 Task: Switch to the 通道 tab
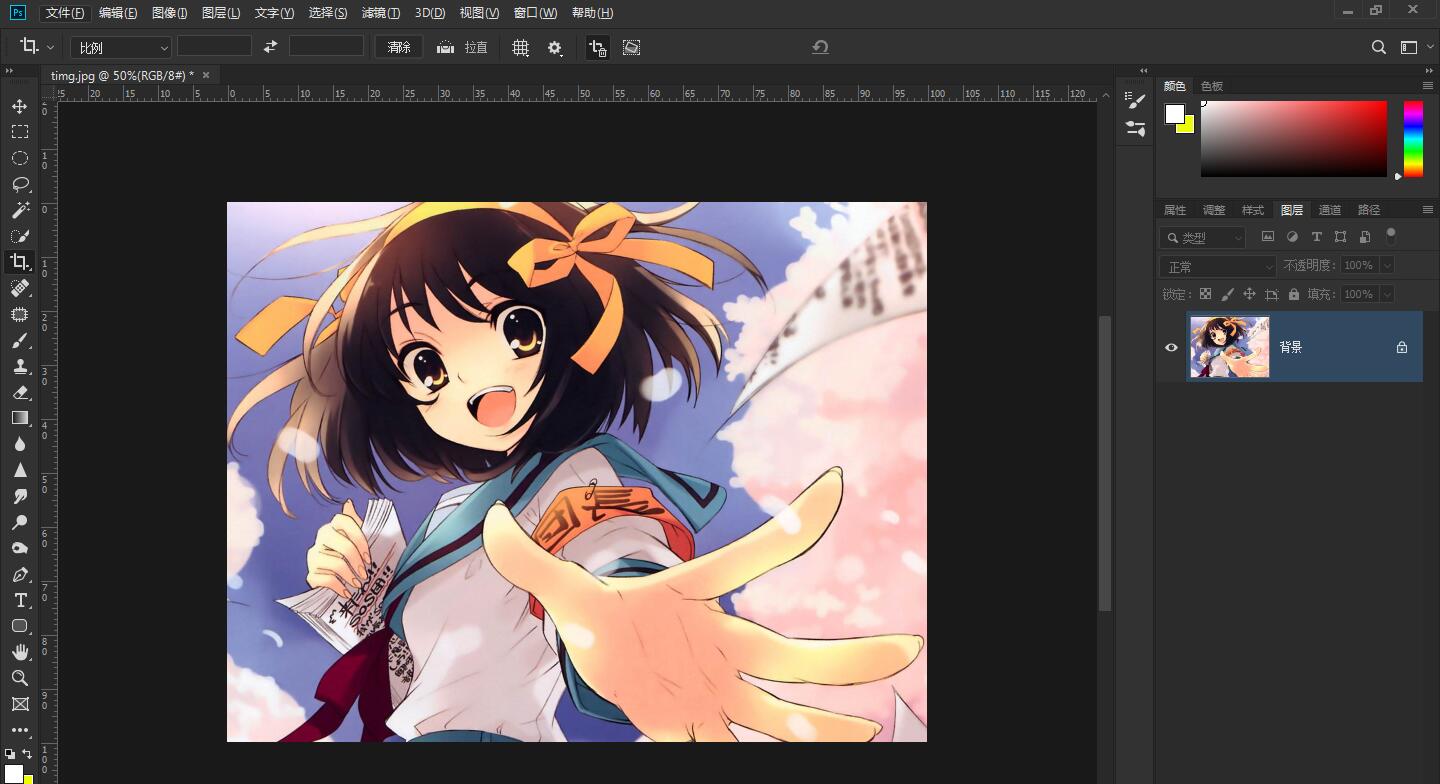[x=1330, y=210]
